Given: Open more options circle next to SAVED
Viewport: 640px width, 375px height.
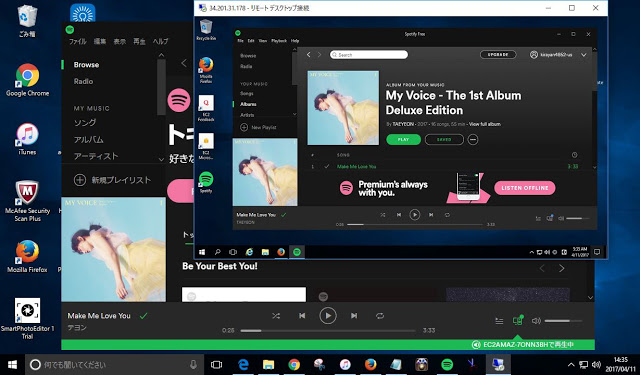Looking at the screenshot, I should point(473,140).
